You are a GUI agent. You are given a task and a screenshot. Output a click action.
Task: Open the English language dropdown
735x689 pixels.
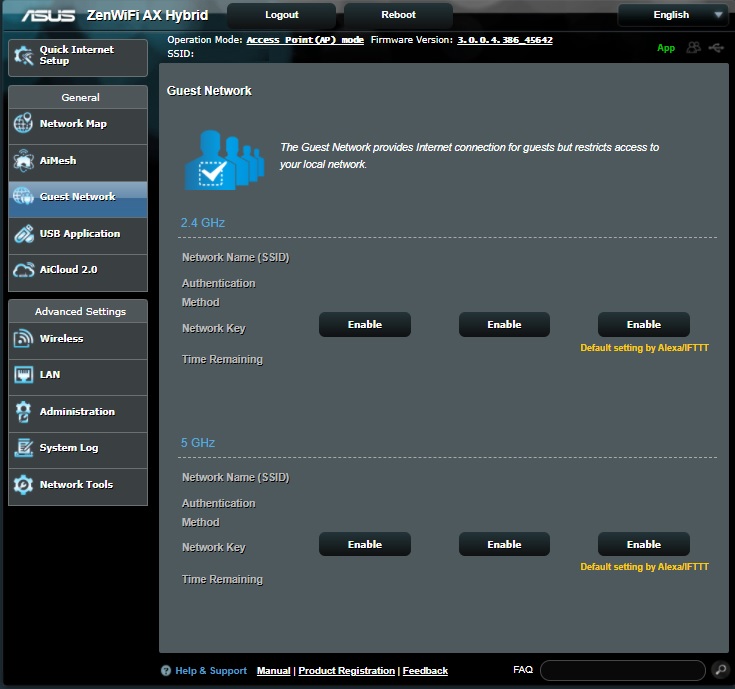pyautogui.click(x=673, y=15)
